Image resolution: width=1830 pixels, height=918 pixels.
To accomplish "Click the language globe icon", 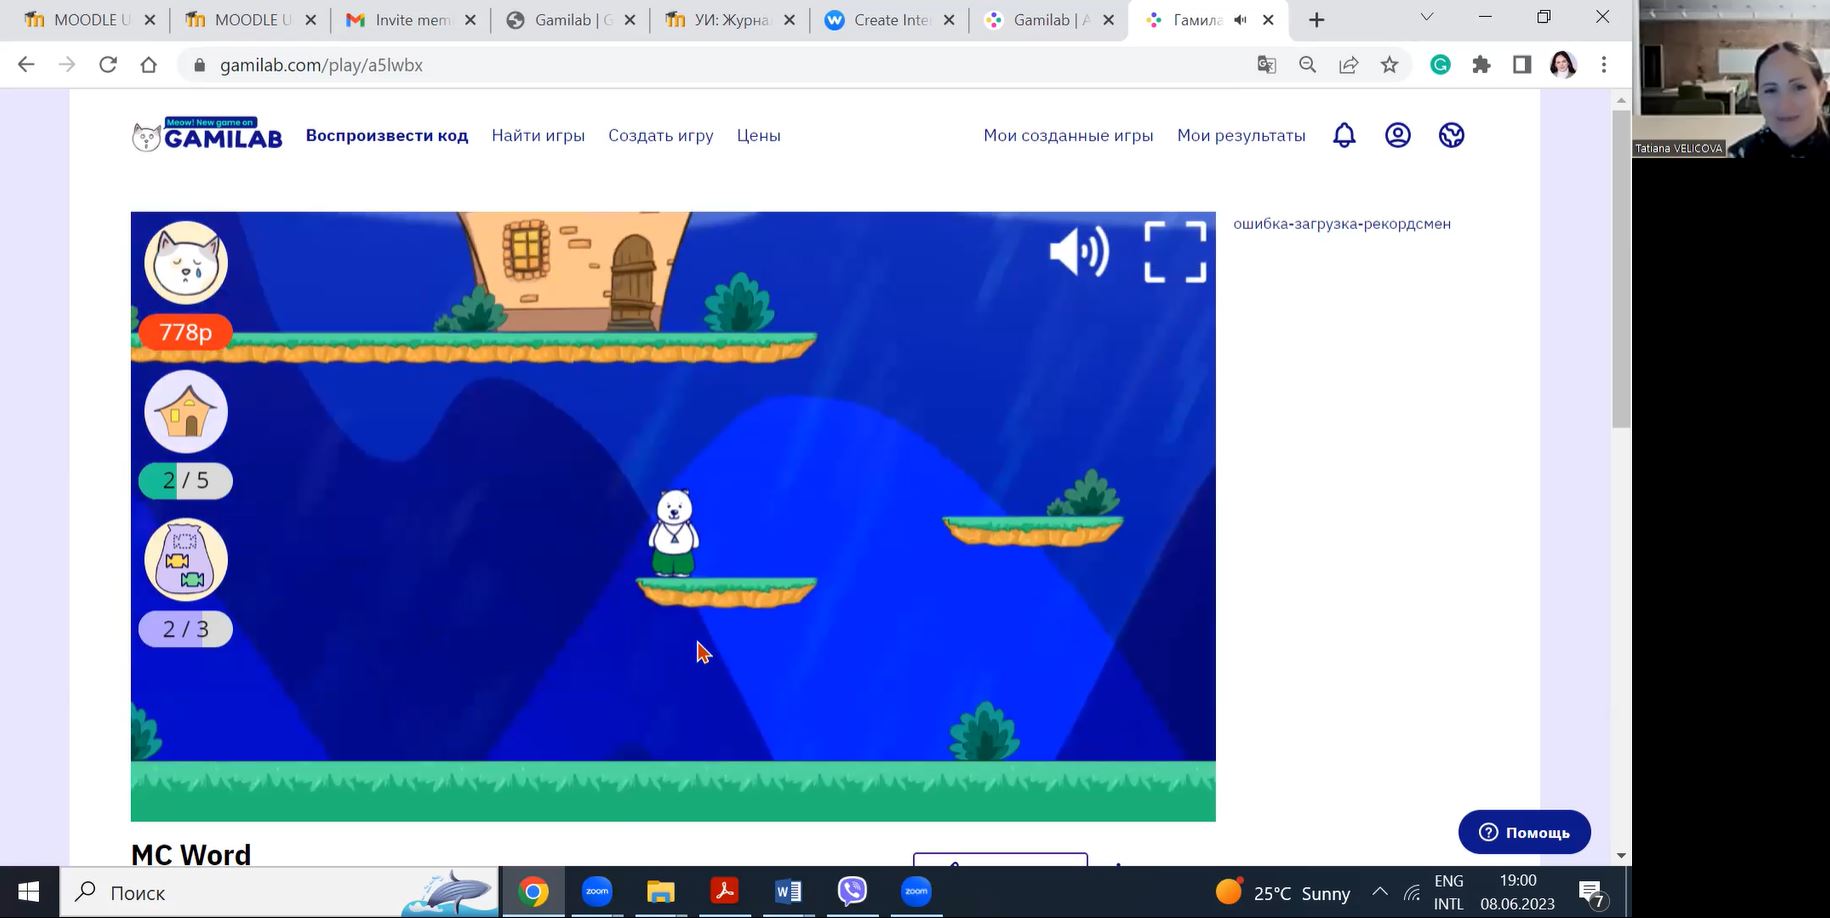I will pyautogui.click(x=1451, y=135).
